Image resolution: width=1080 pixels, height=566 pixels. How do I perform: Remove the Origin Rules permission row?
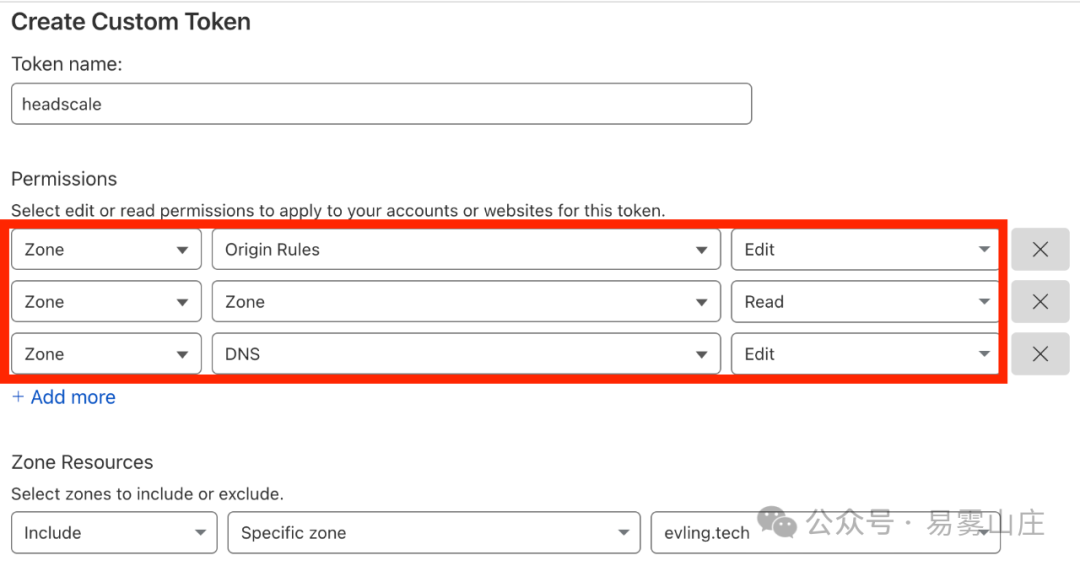point(1040,249)
